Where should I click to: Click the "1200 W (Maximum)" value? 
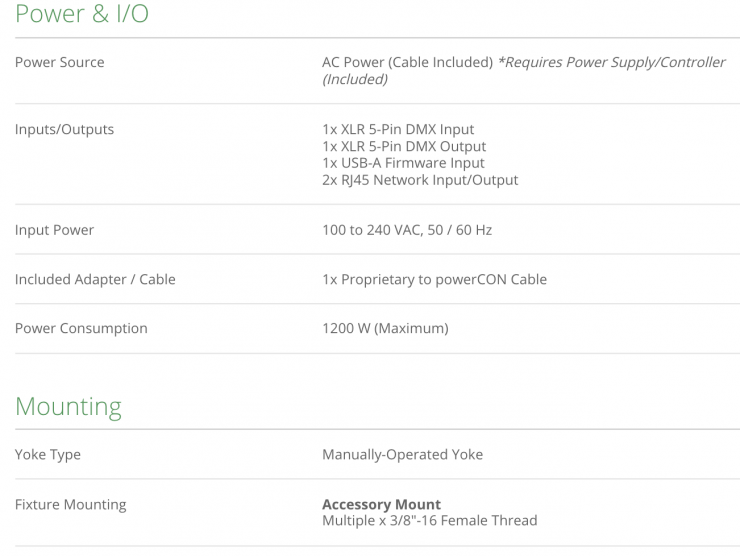click(385, 328)
